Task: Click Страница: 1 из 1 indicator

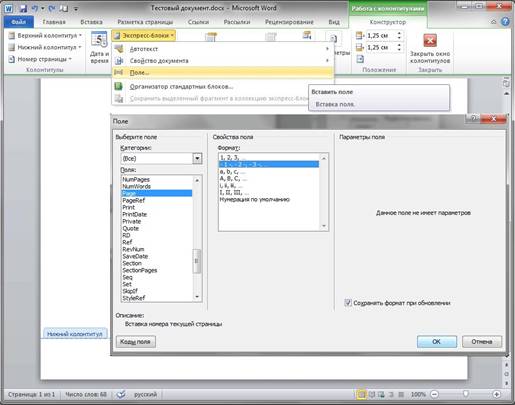Action: (x=31, y=394)
